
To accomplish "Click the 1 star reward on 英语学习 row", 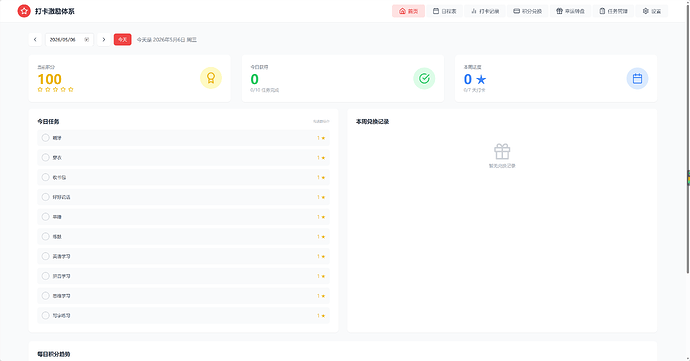I will tap(321, 256).
